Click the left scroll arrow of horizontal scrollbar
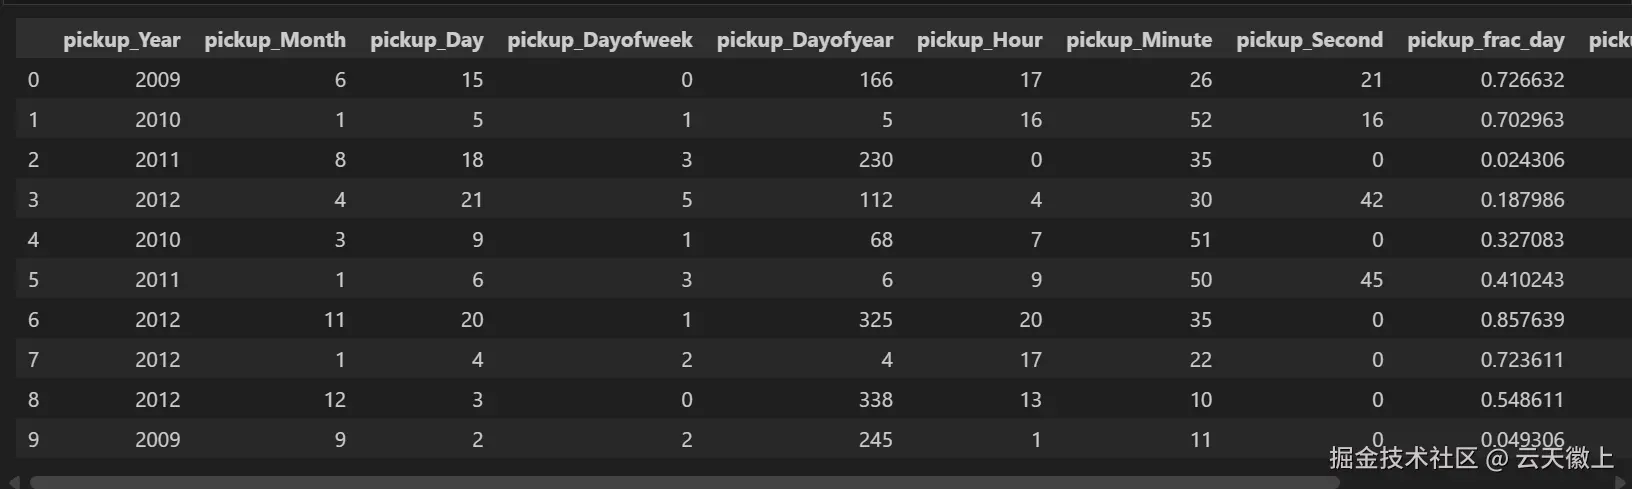 [15, 482]
